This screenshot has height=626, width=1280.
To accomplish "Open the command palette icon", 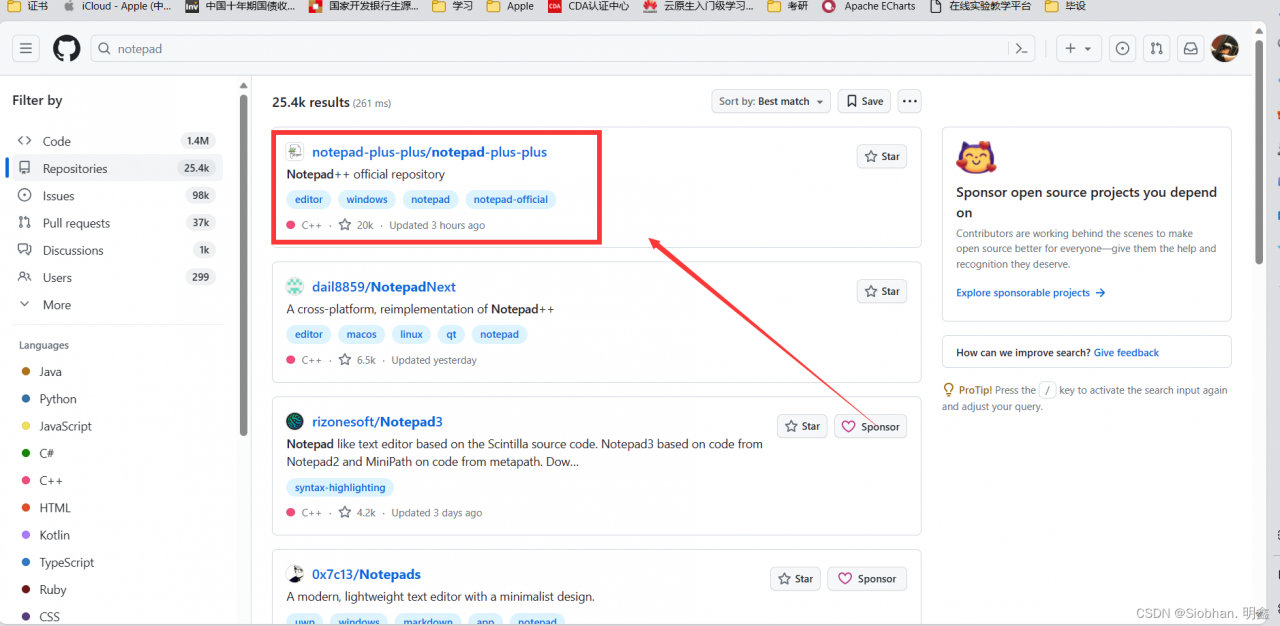I will [1021, 48].
